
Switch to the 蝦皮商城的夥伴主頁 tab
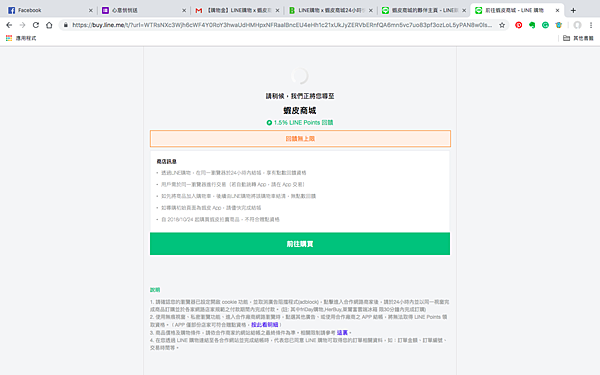[423, 10]
